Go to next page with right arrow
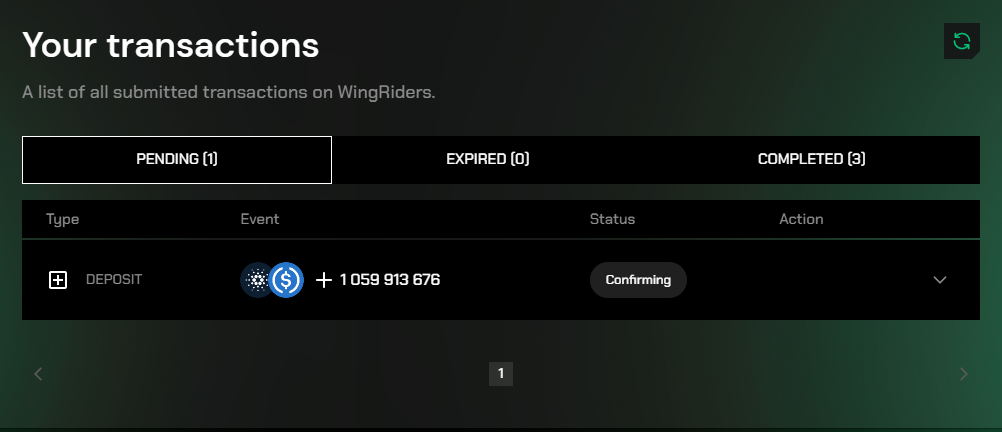The image size is (1002, 432). pos(964,374)
